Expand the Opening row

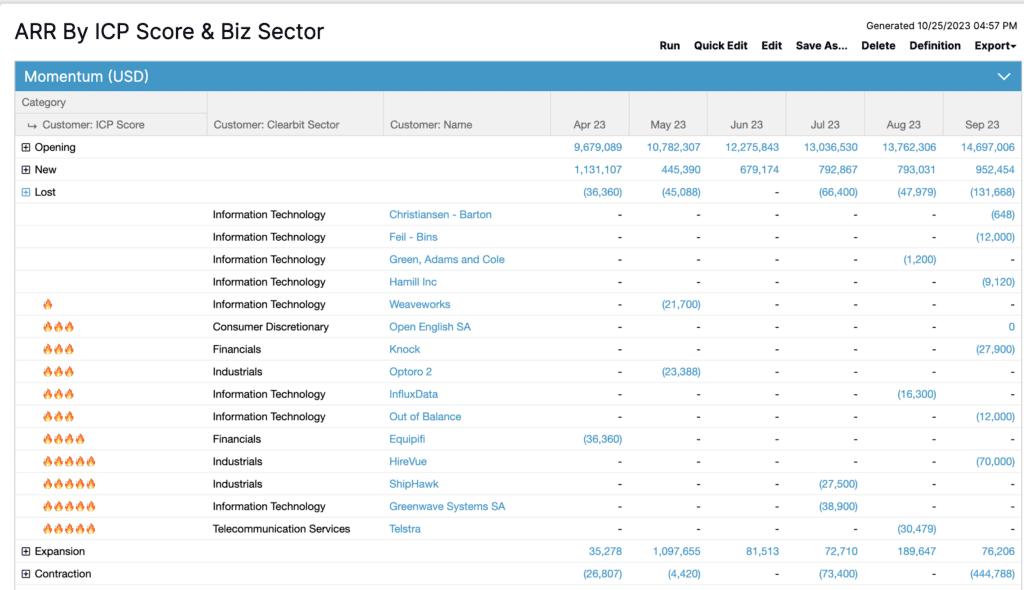pos(25,148)
